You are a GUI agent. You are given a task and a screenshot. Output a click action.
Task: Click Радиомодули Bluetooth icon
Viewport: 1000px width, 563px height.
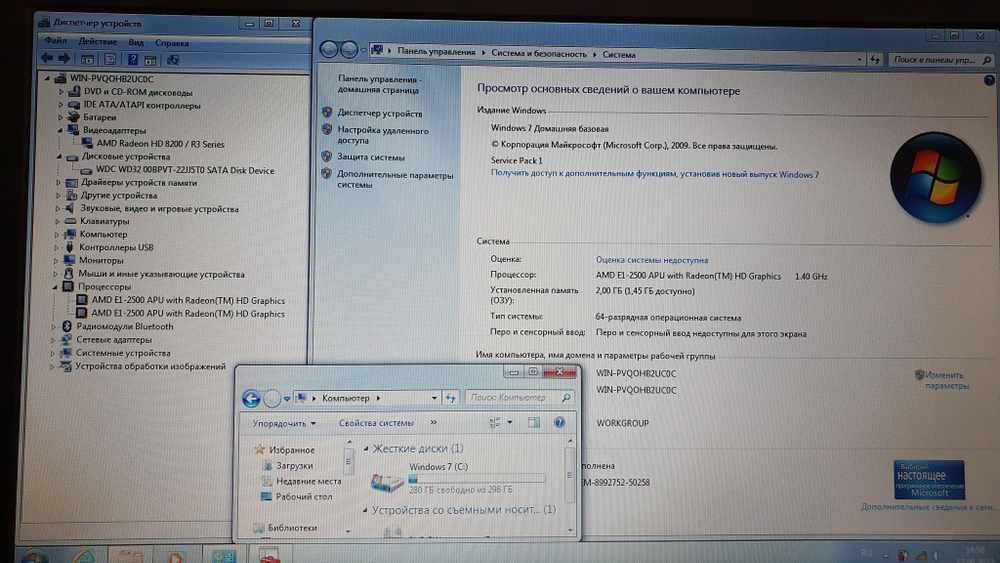66,326
